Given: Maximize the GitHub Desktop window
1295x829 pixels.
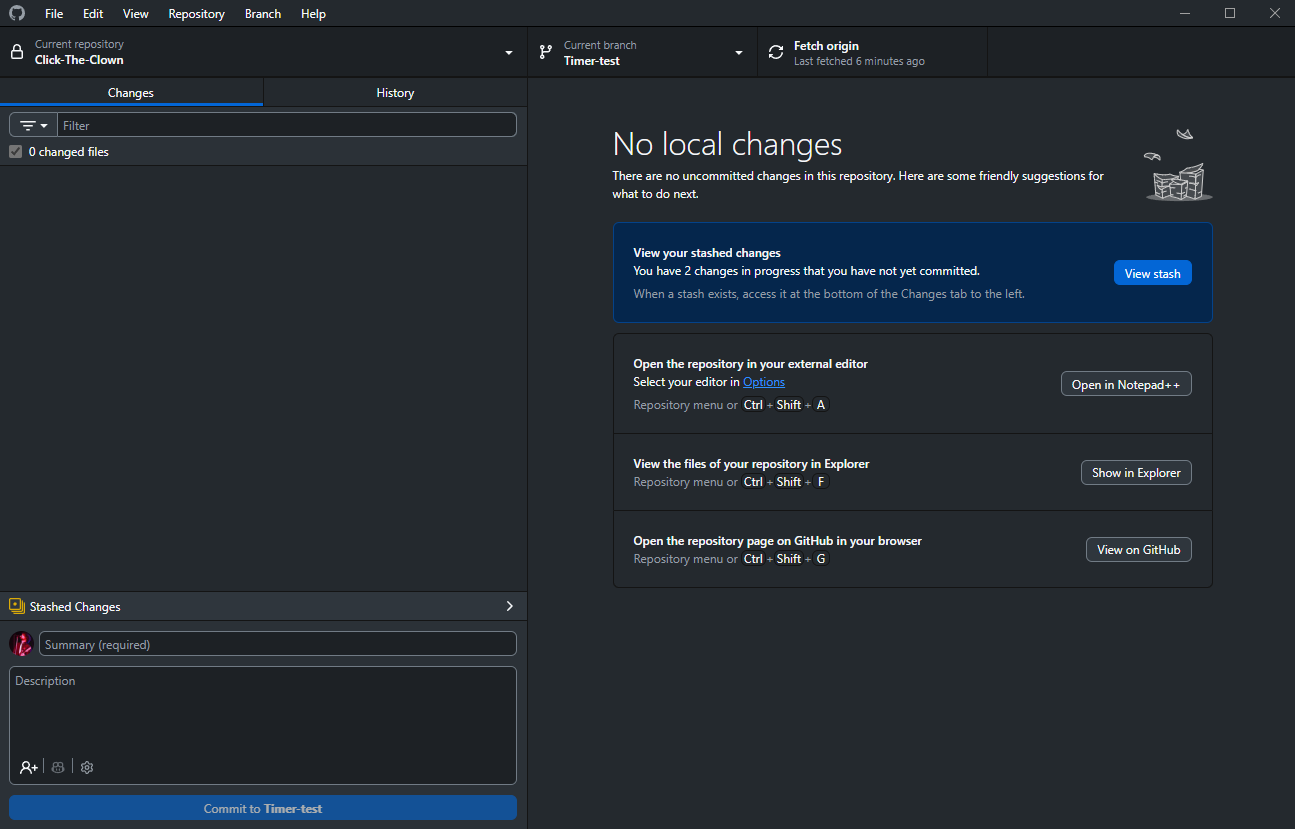Looking at the screenshot, I should 1230,13.
